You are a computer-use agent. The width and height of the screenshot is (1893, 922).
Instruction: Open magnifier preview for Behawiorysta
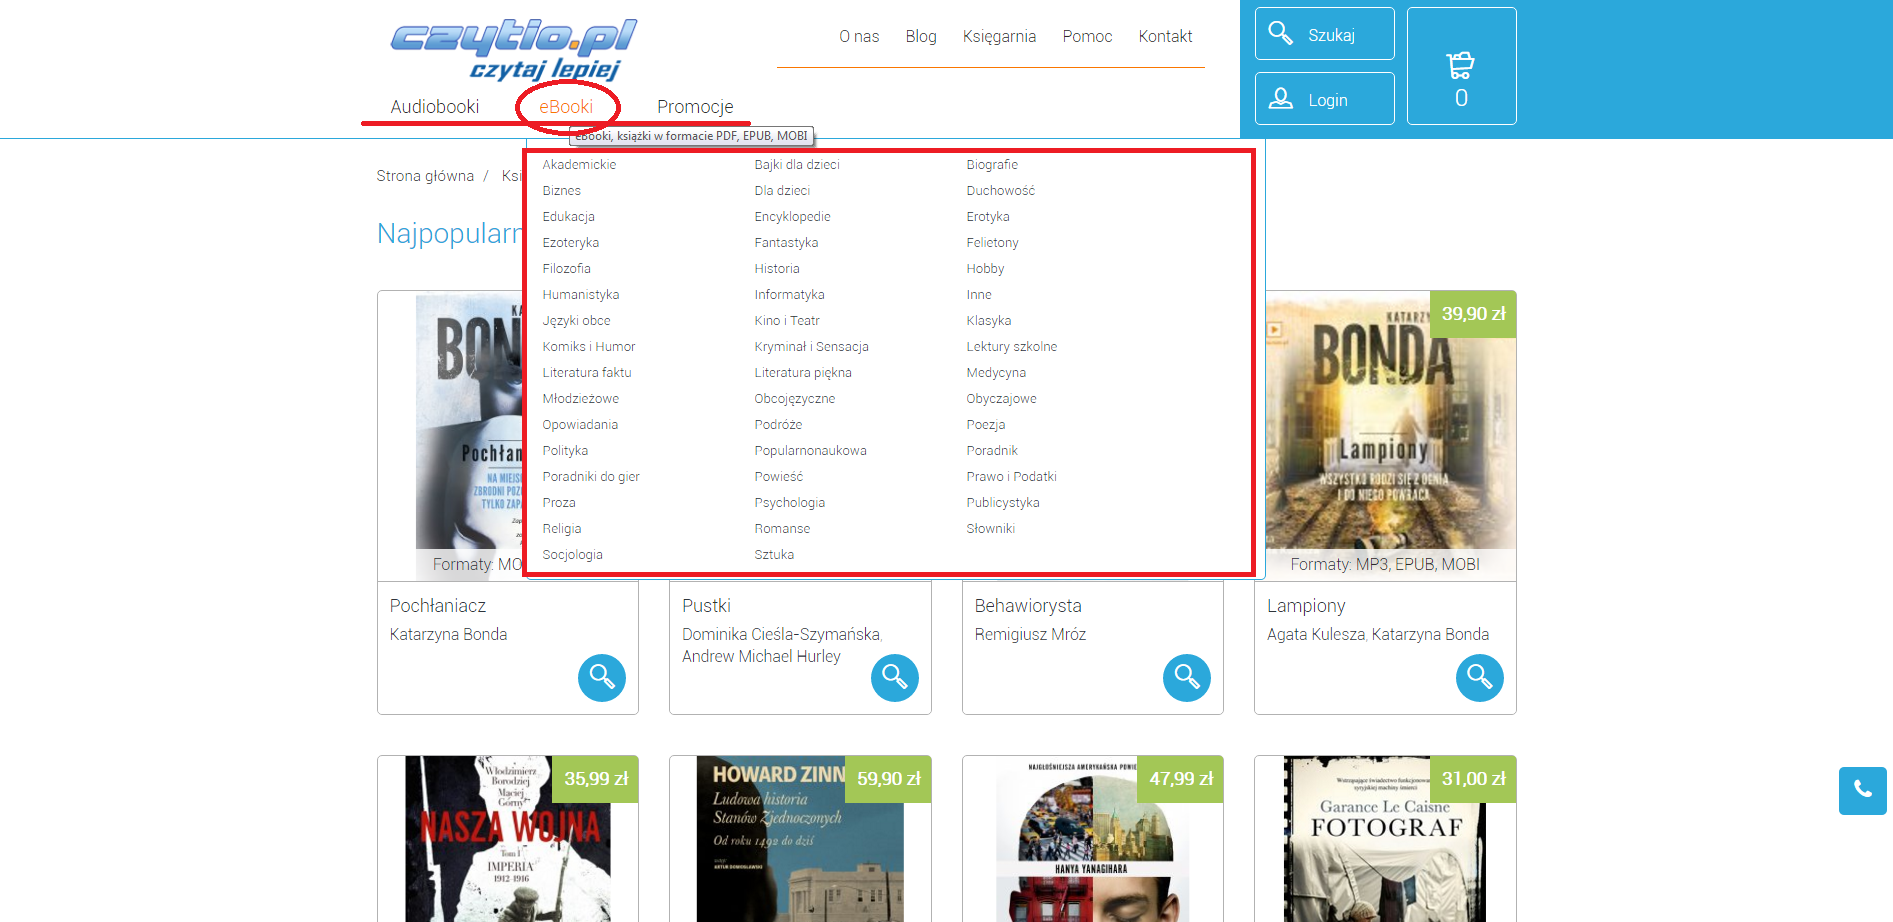1187,677
